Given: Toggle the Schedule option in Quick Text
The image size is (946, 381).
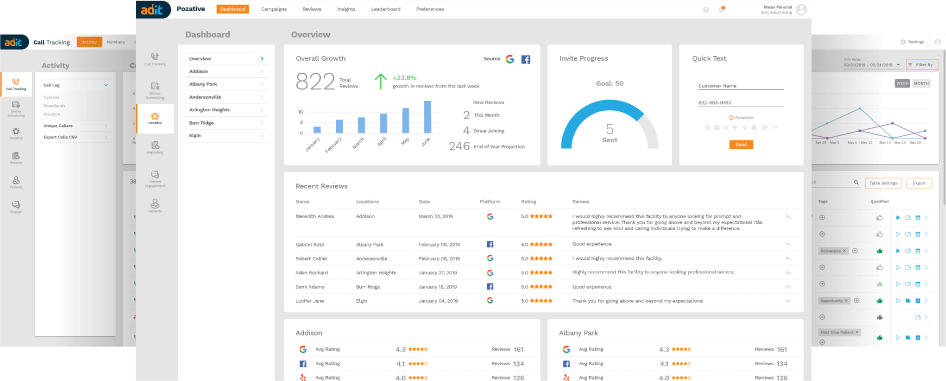Looking at the screenshot, I should pos(741,117).
